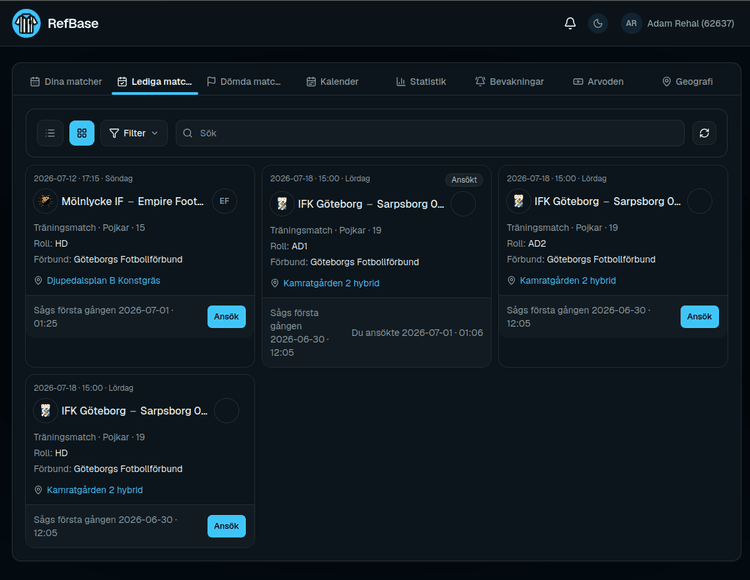Click IFK Göteborg logo on AD1 card

click(282, 204)
